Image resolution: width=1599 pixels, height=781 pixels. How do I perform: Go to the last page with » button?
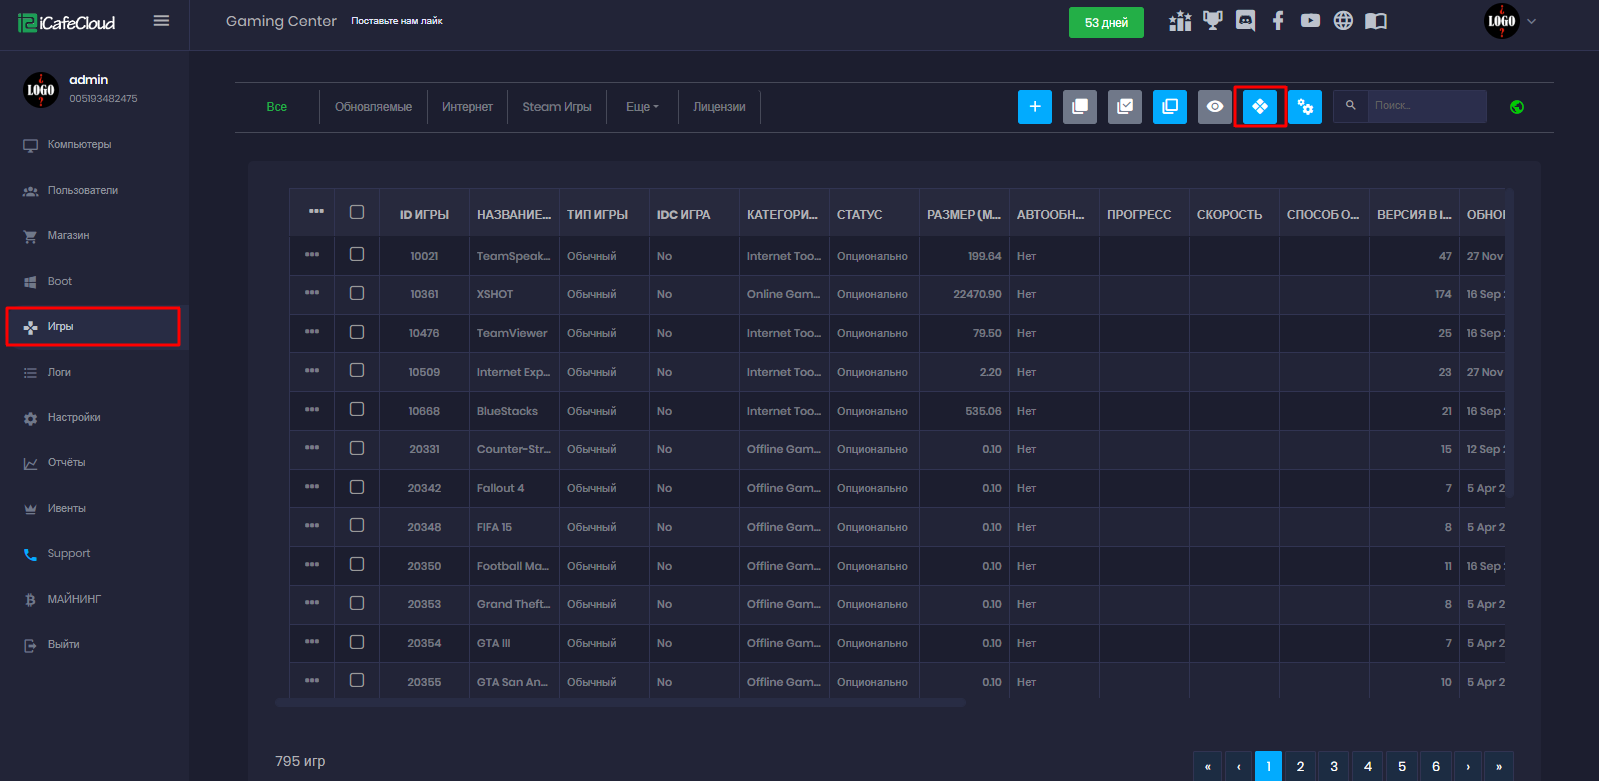click(x=1499, y=766)
